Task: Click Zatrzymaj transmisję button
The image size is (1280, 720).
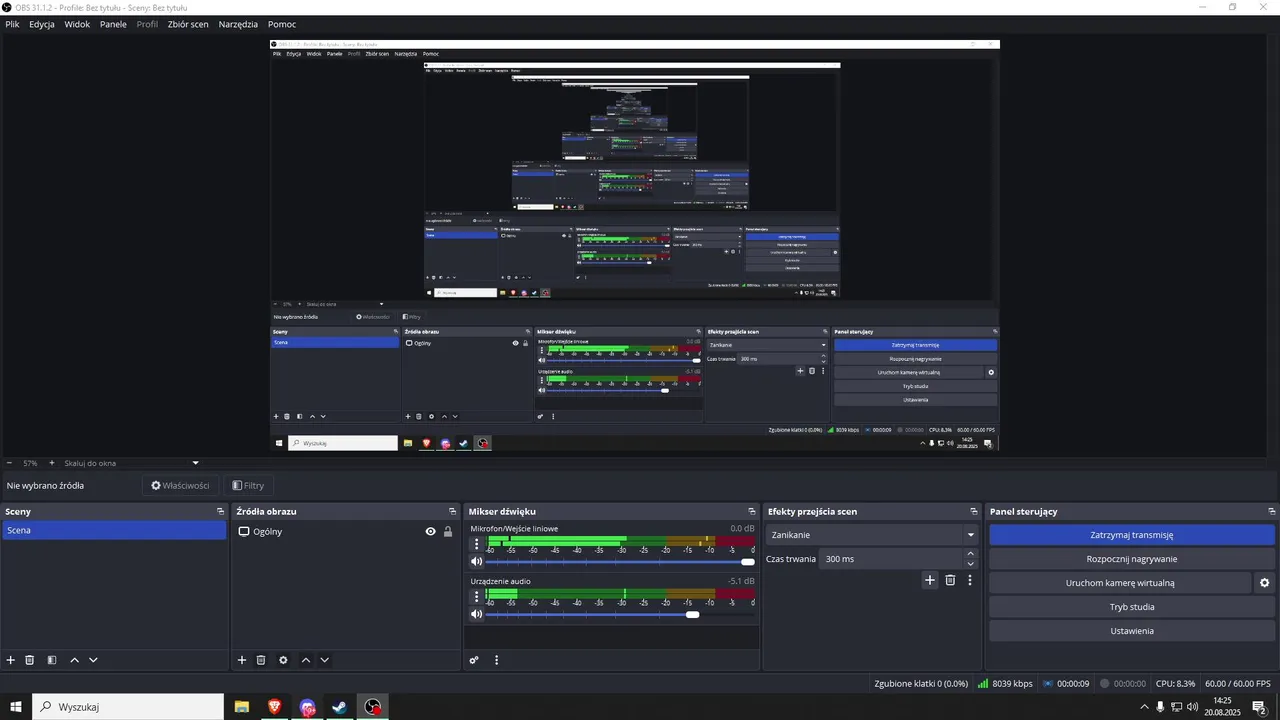Action: 1132,535
